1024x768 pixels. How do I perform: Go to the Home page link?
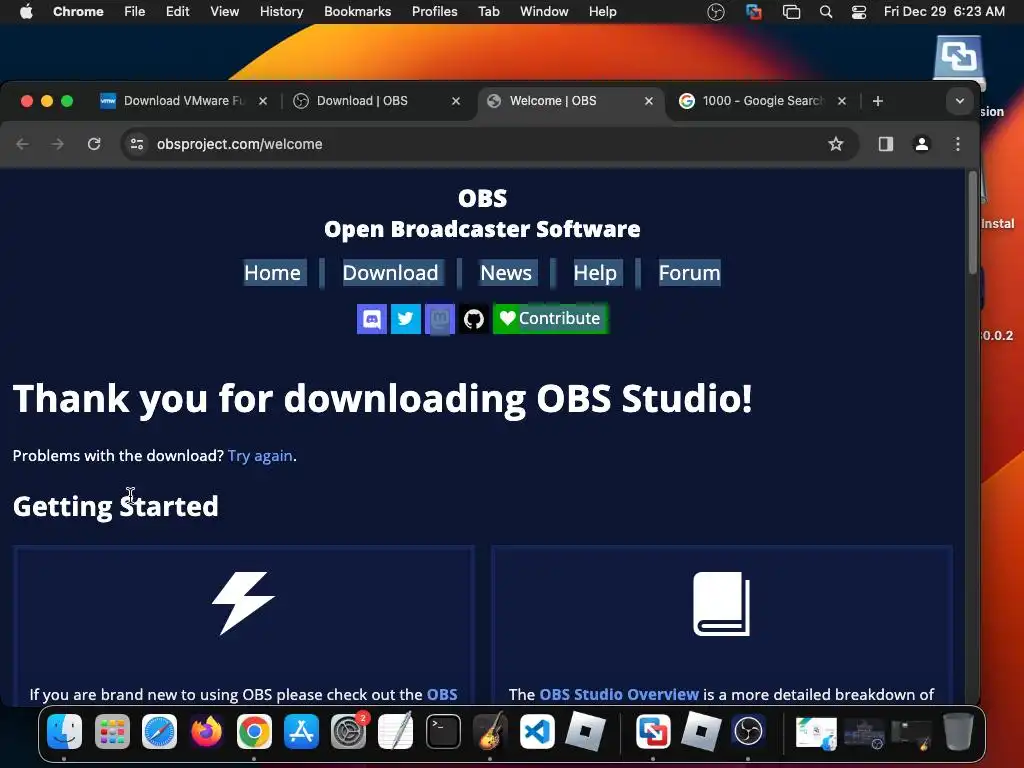pyautogui.click(x=272, y=272)
